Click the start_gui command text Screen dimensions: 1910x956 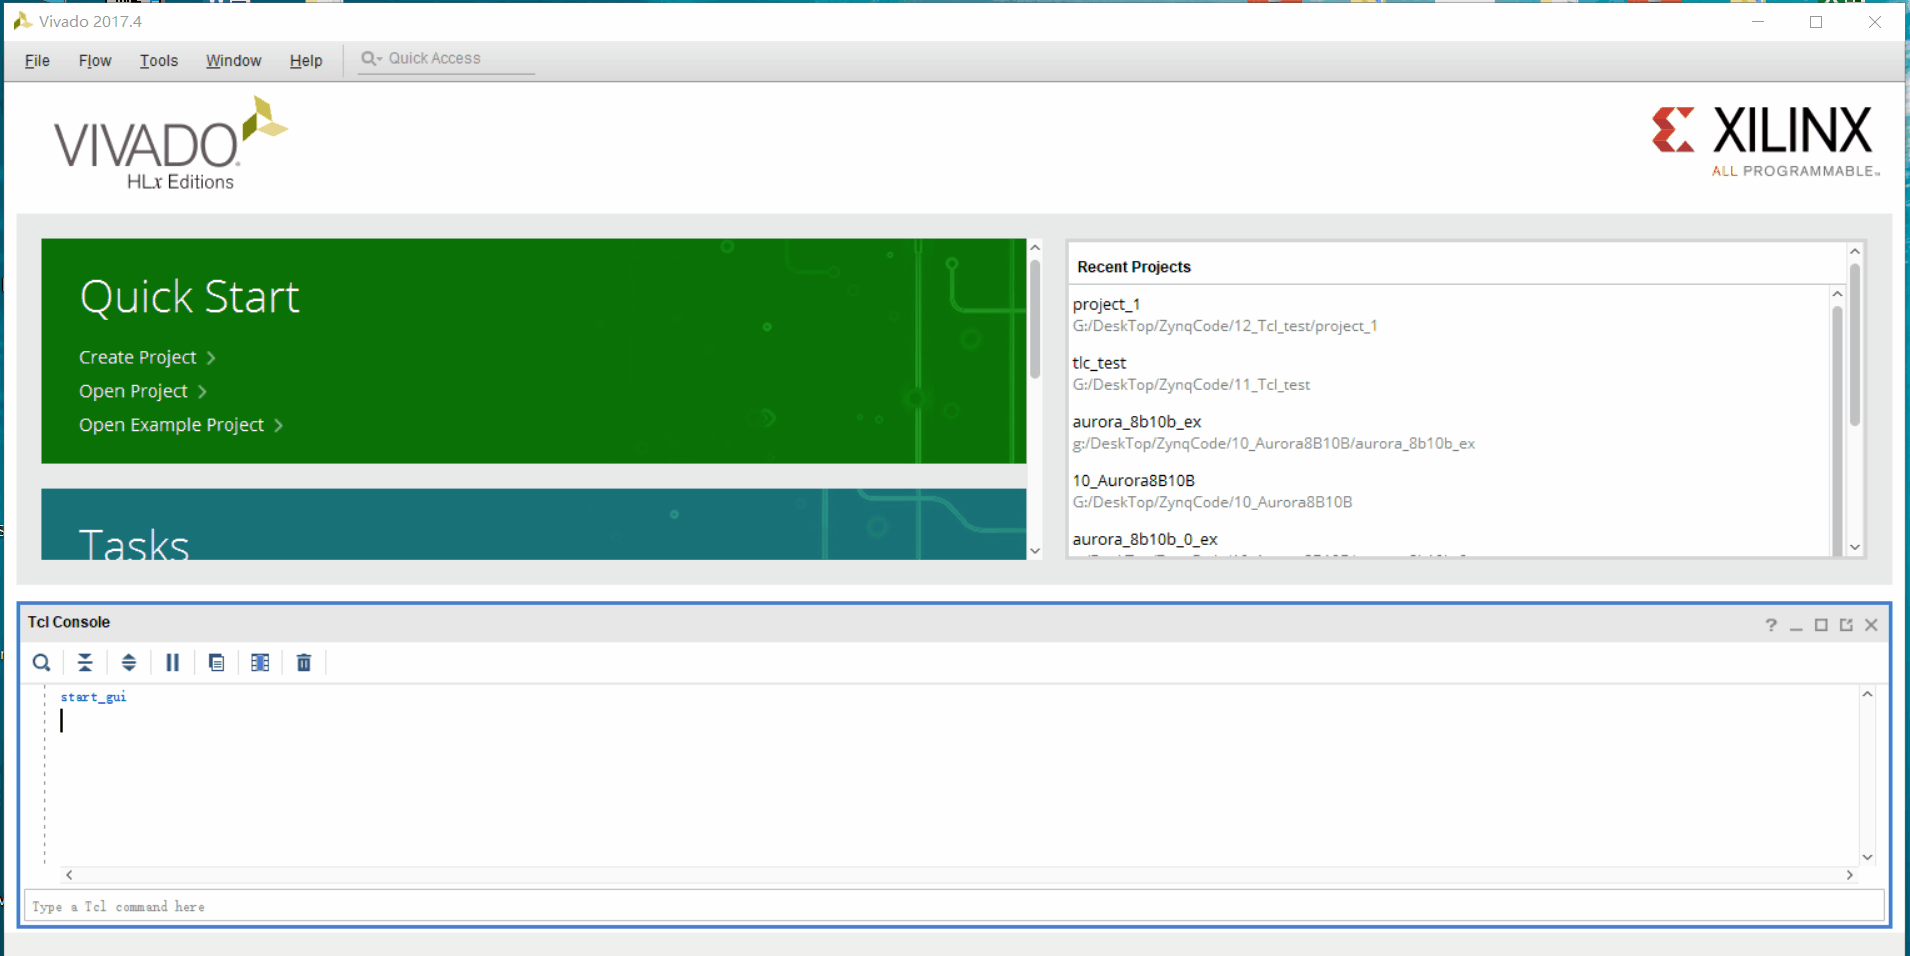(94, 697)
